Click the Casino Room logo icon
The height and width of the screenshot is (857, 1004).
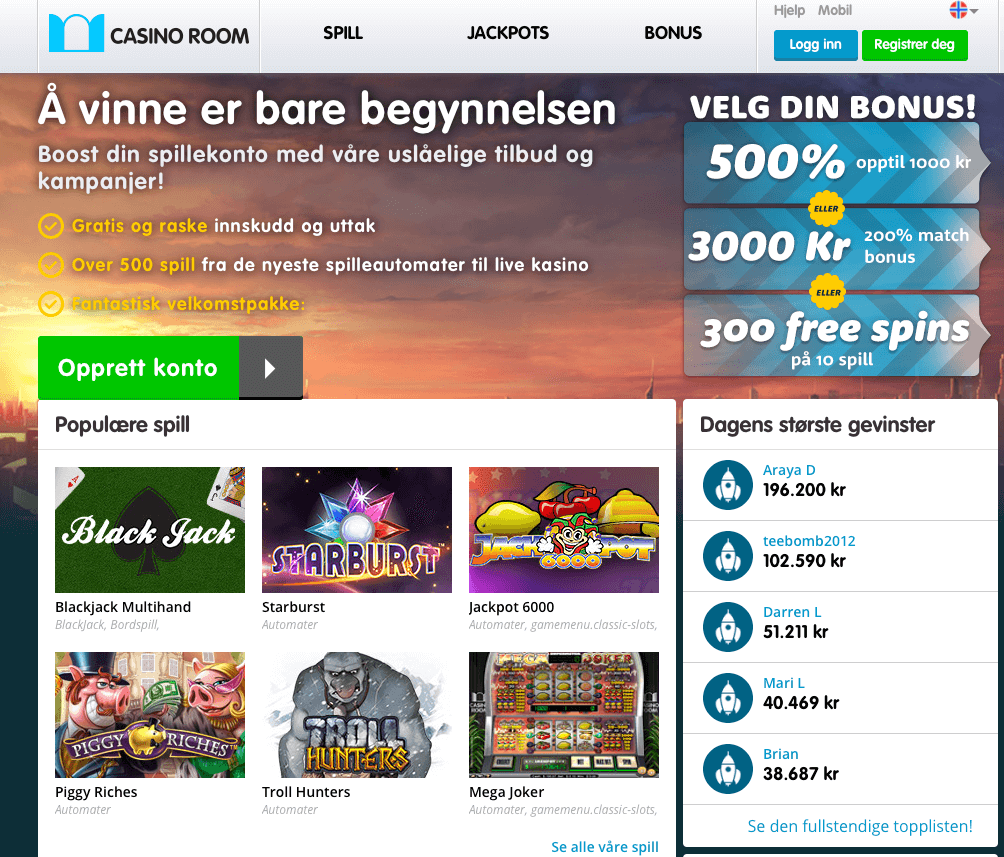coord(76,33)
